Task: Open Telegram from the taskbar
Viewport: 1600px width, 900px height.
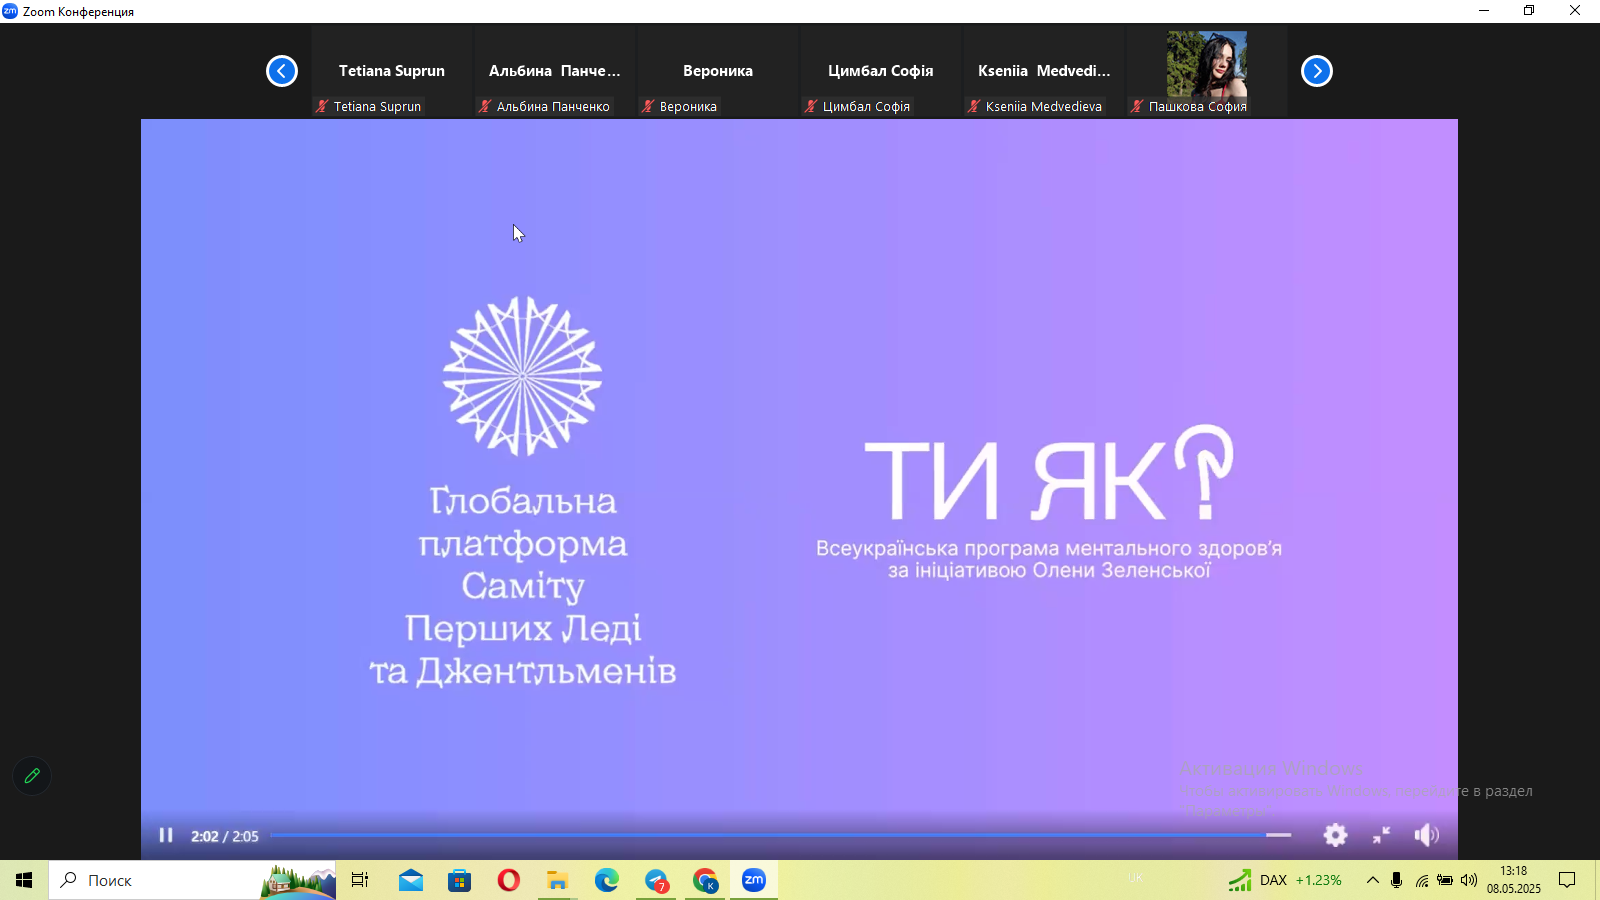Action: click(x=656, y=880)
